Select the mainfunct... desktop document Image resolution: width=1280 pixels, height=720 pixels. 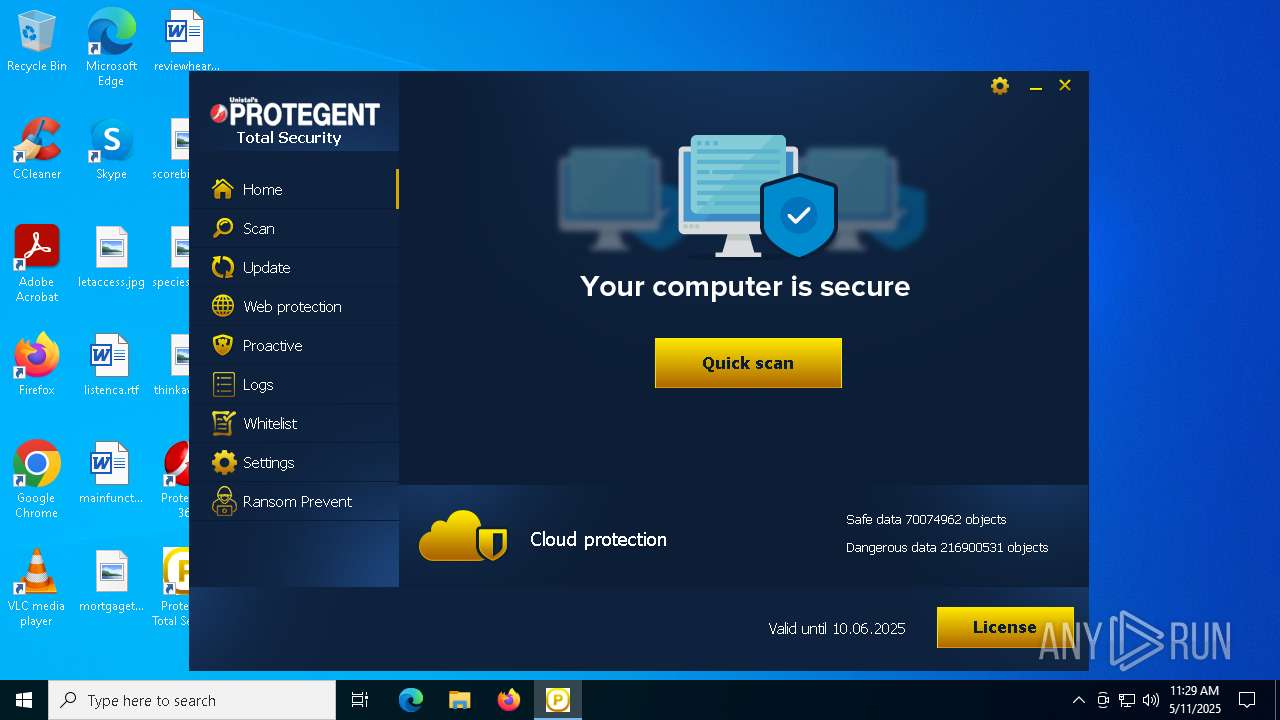point(111,474)
